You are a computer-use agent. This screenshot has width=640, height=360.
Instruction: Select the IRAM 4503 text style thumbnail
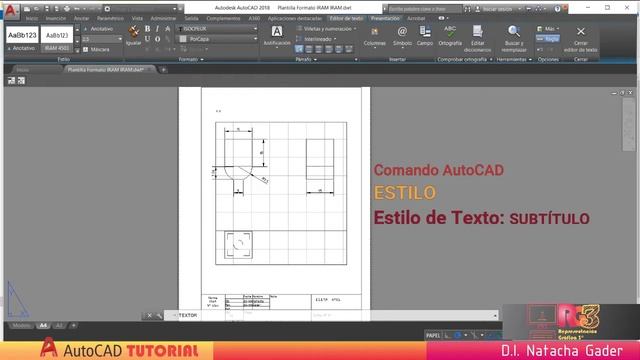[x=57, y=40]
